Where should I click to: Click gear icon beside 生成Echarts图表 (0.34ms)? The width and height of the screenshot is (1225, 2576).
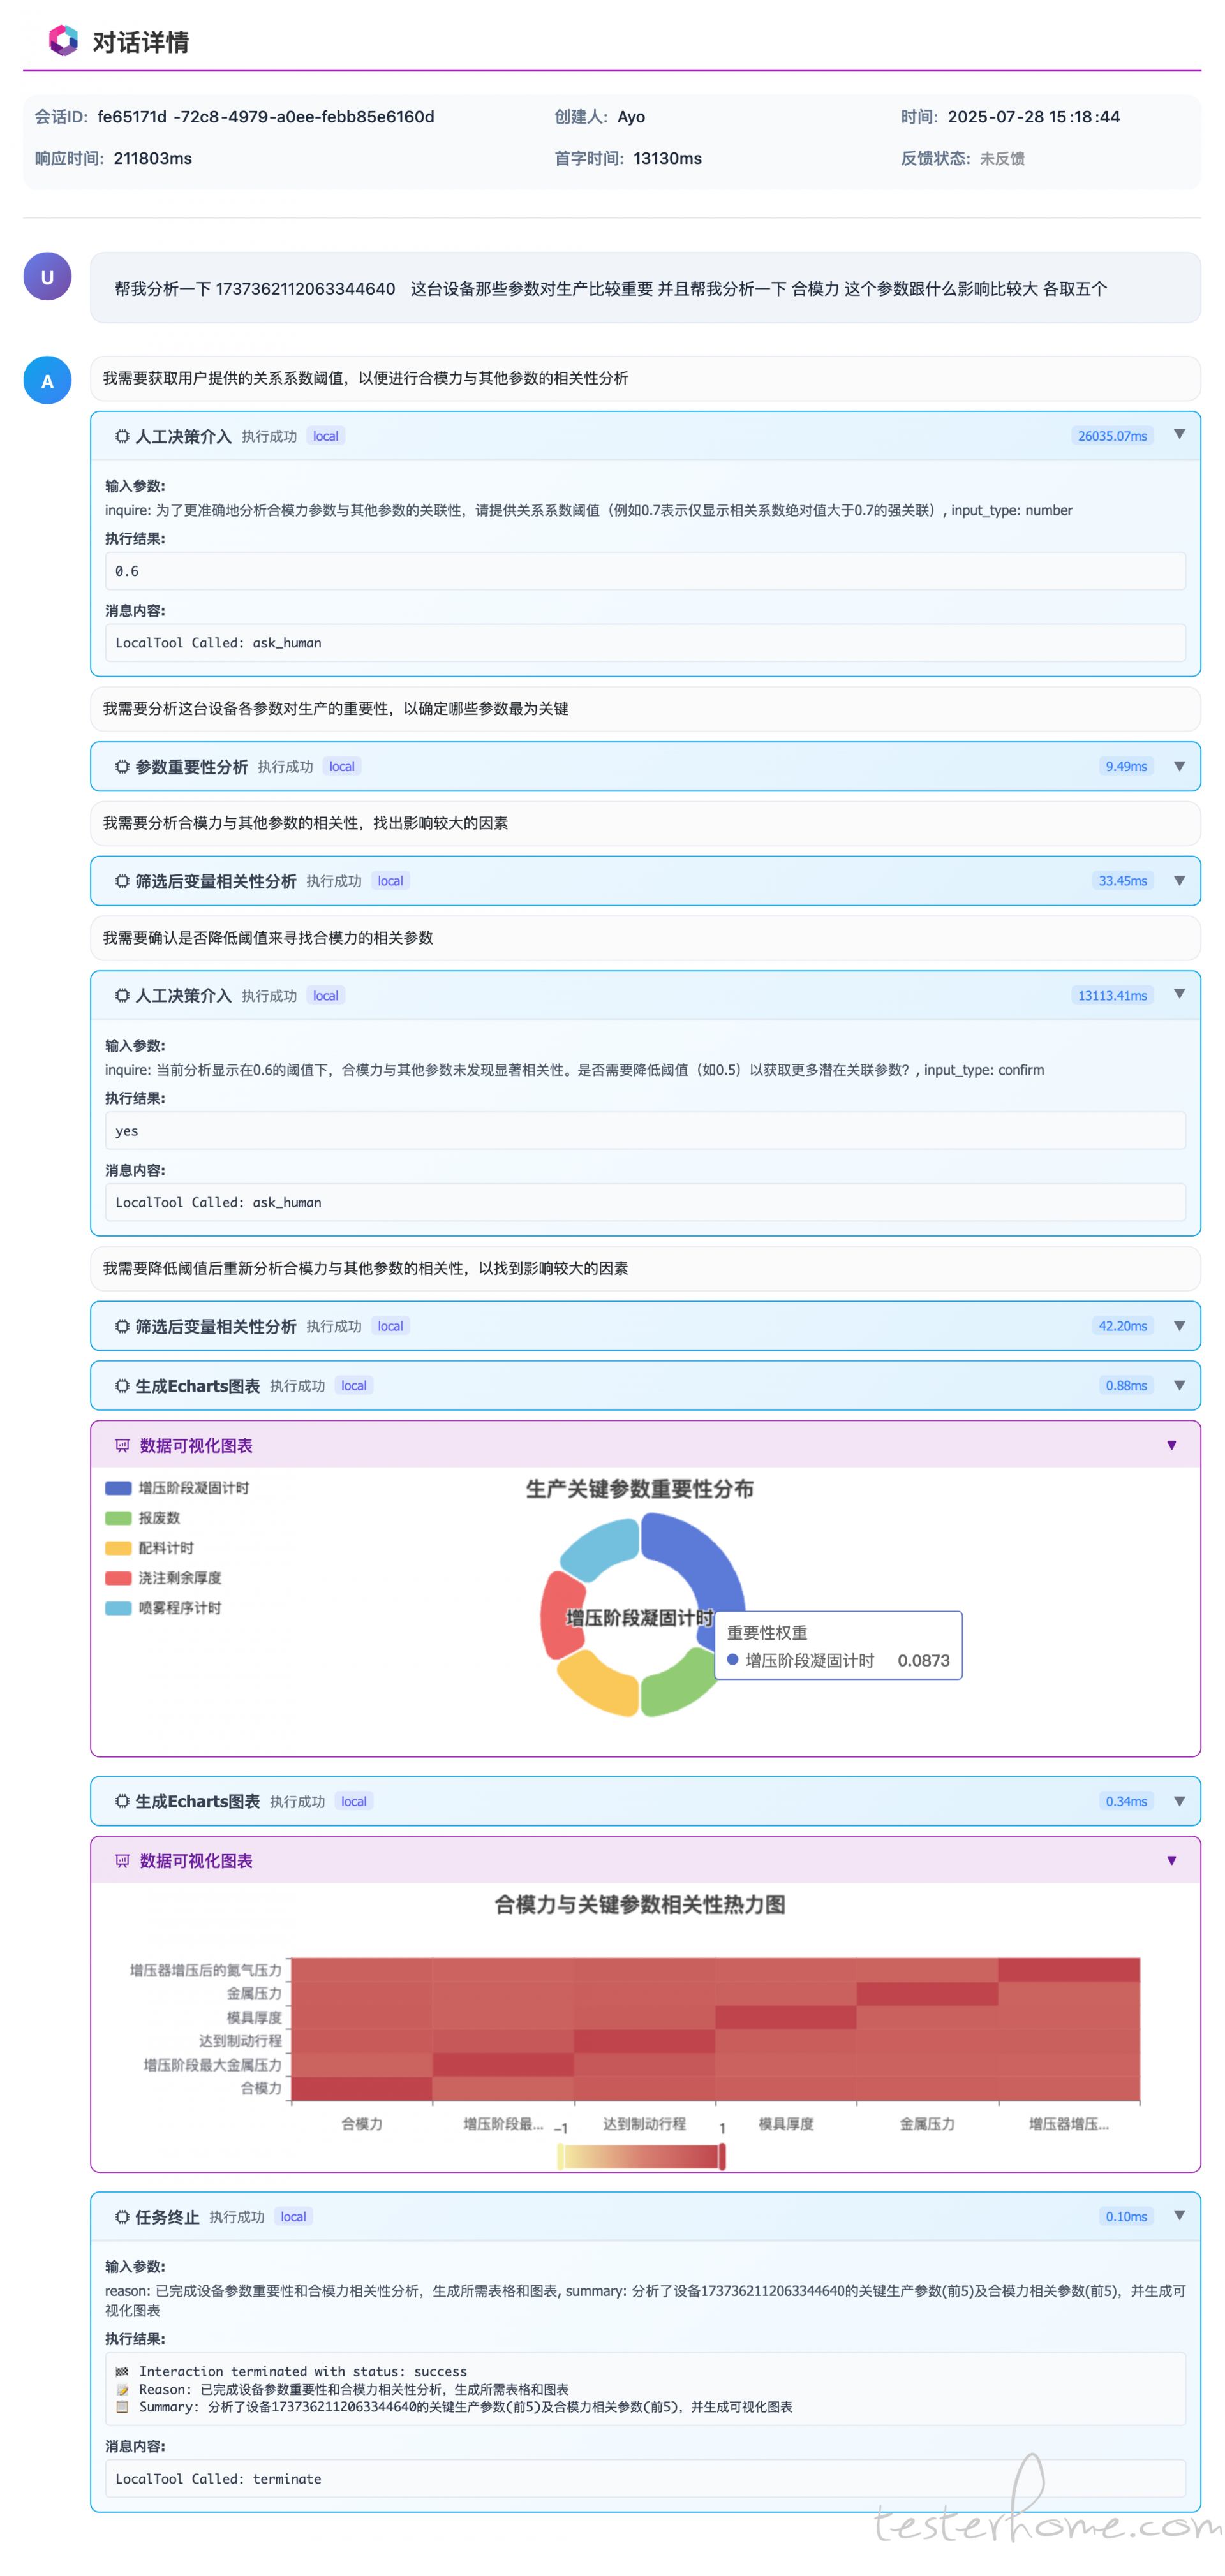122,1802
